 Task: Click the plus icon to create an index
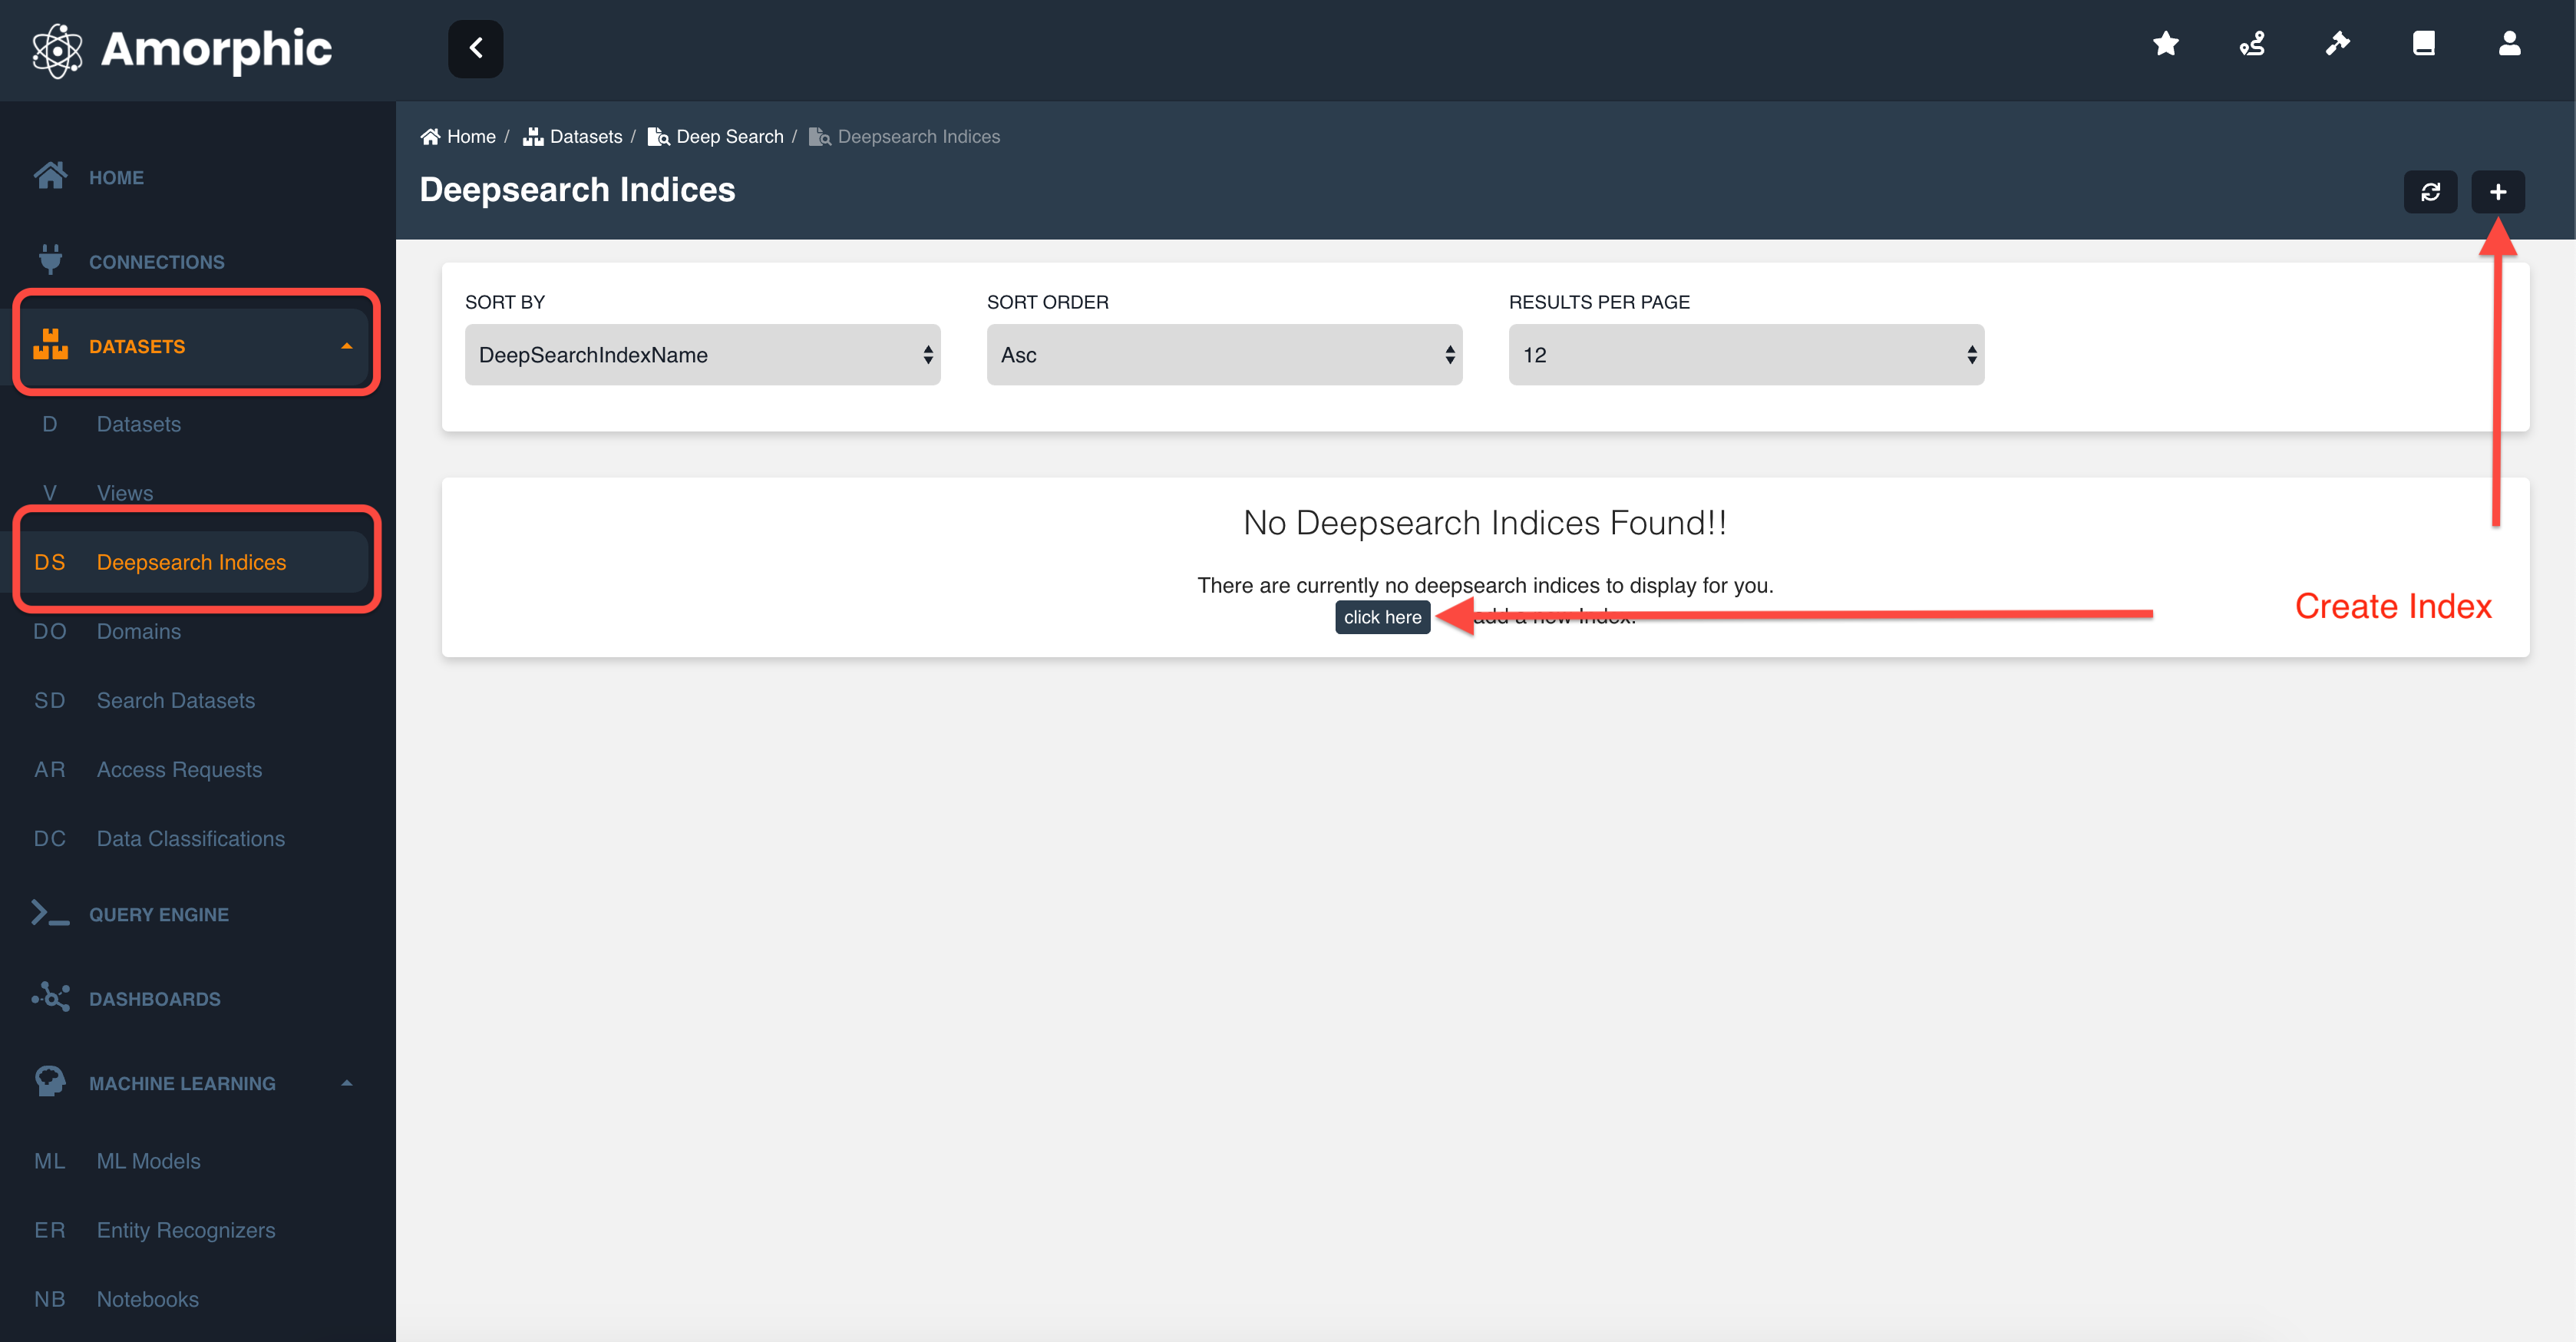click(x=2498, y=191)
